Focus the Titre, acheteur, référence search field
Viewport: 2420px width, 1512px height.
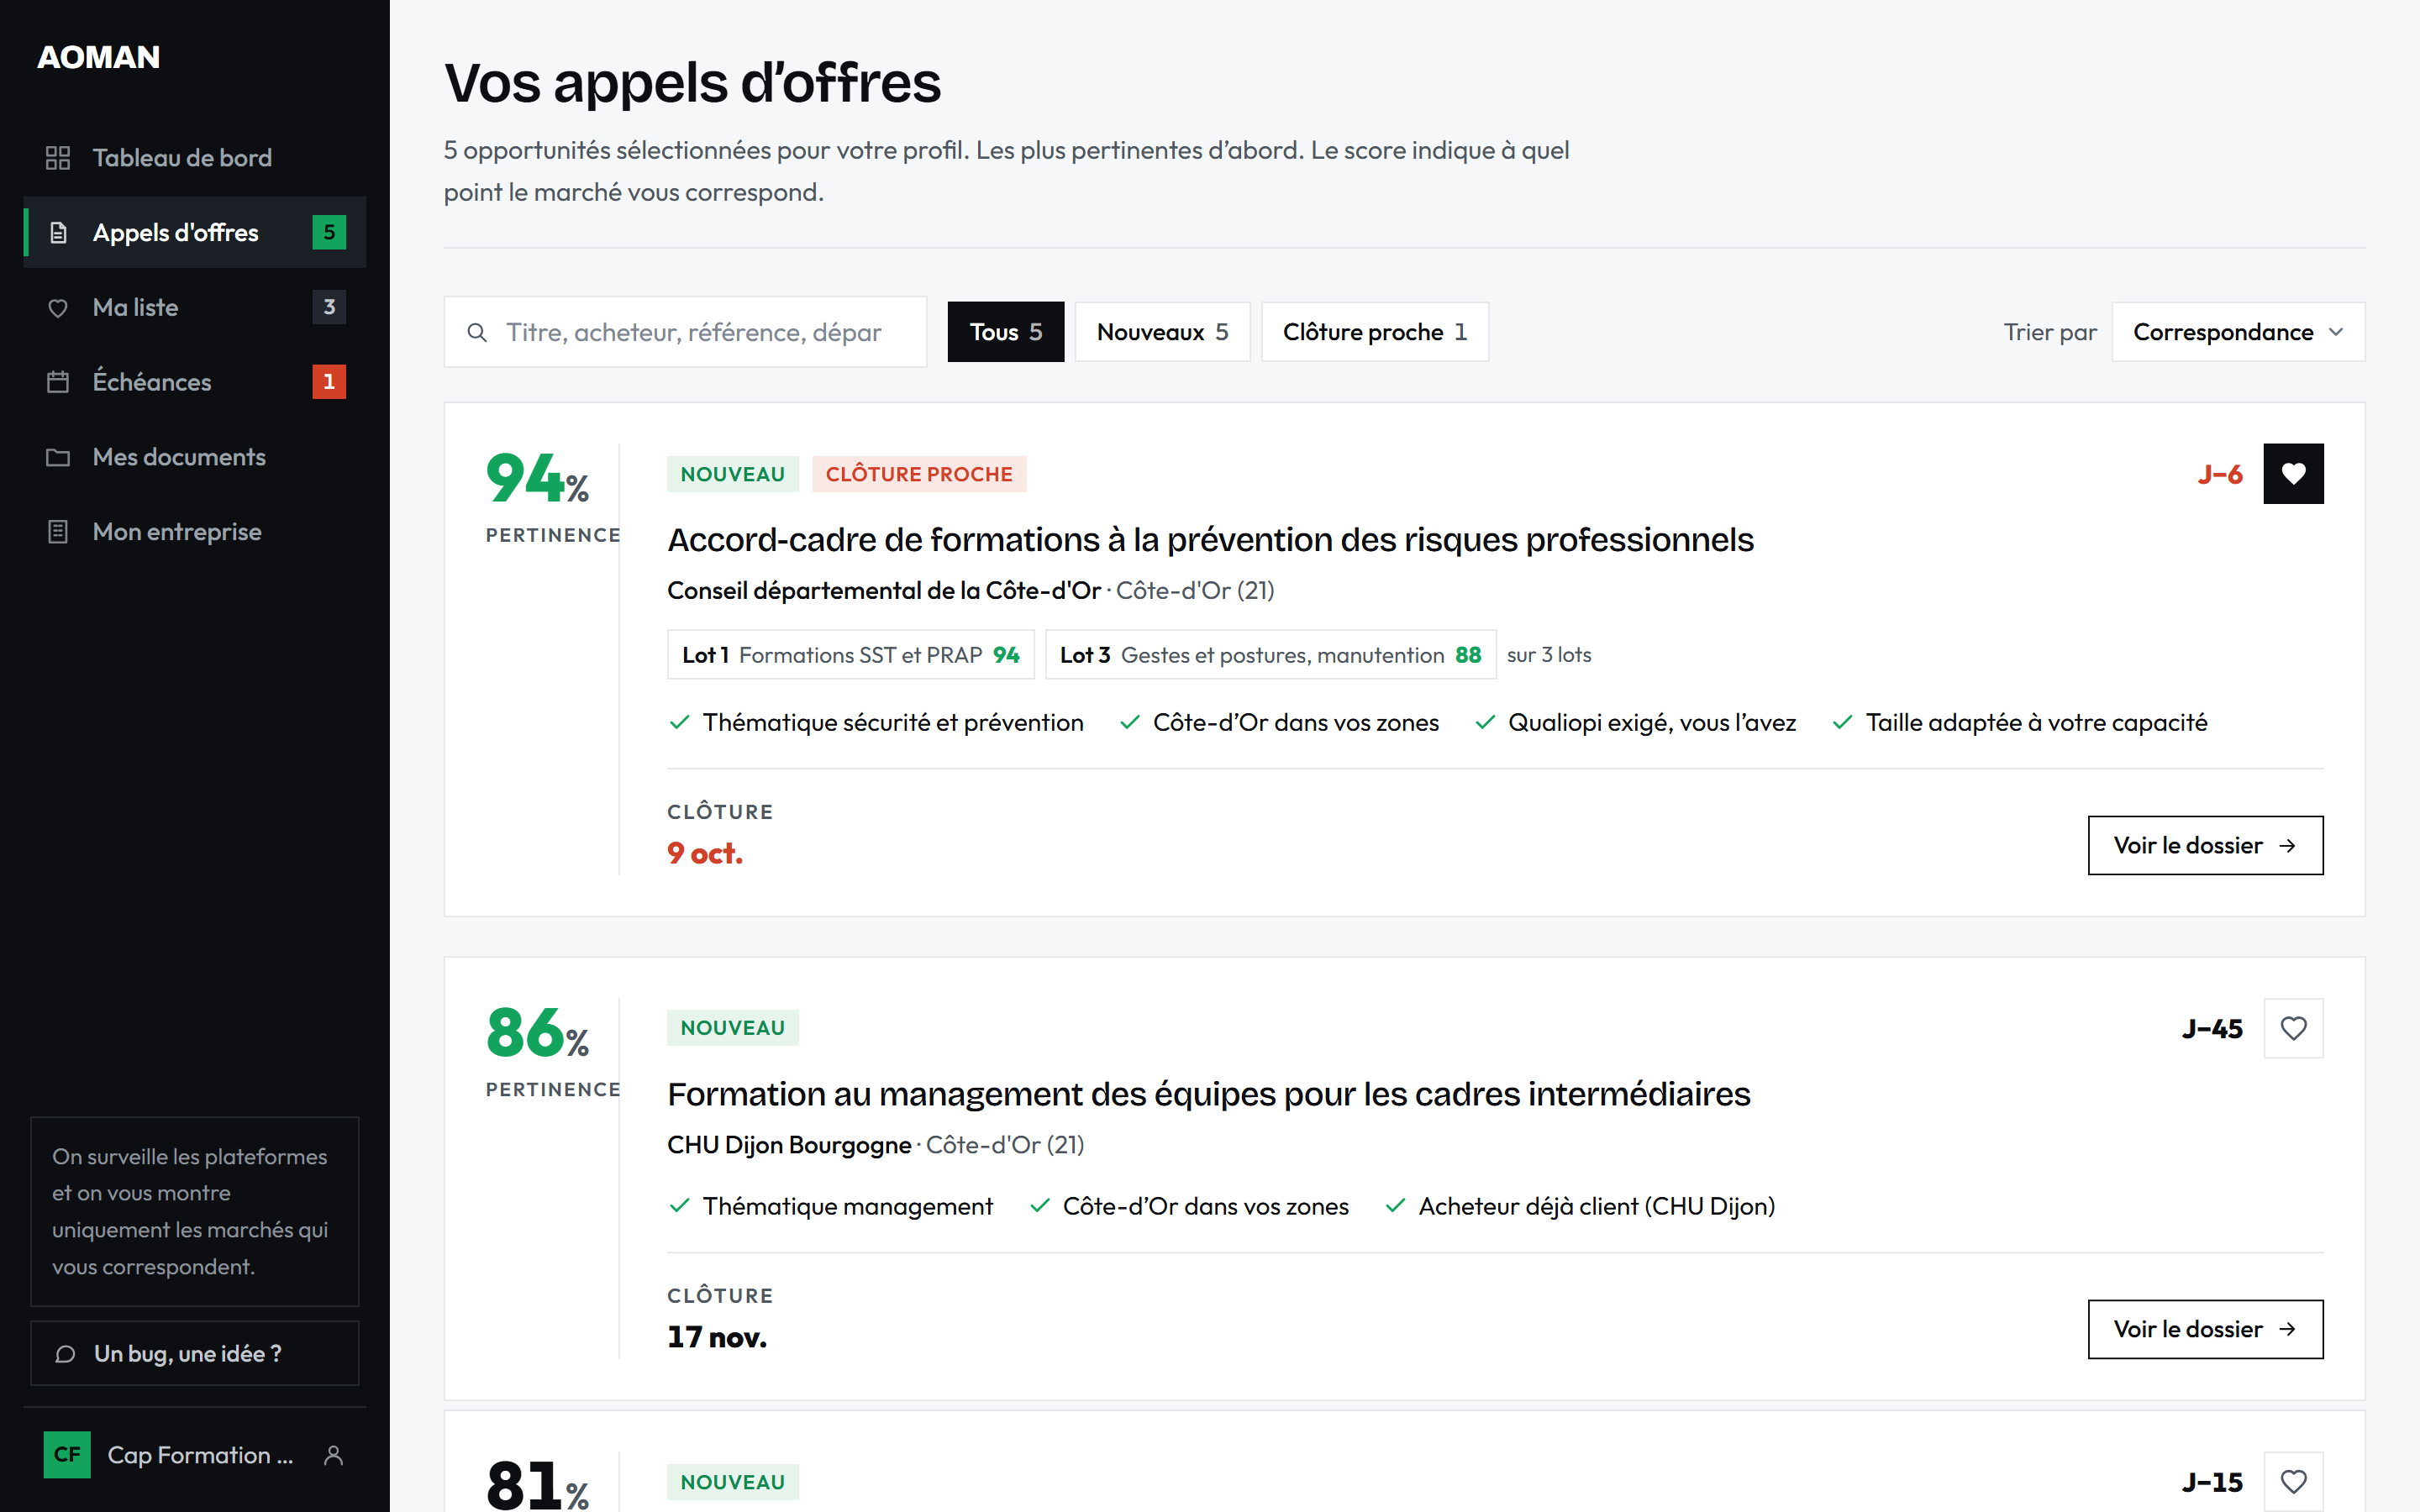(x=685, y=332)
